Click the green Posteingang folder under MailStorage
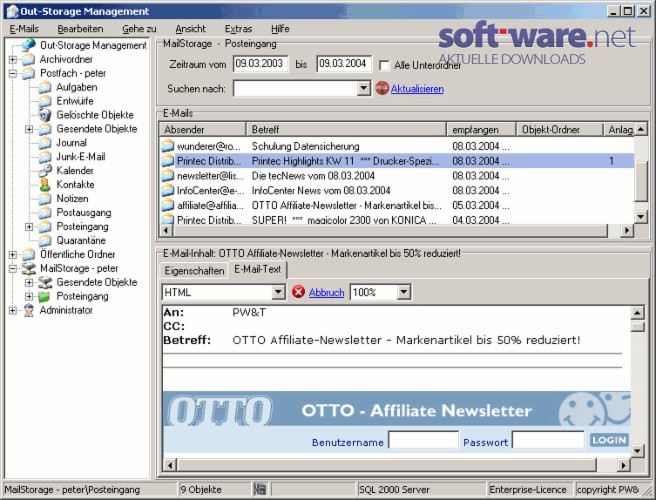 44,297
